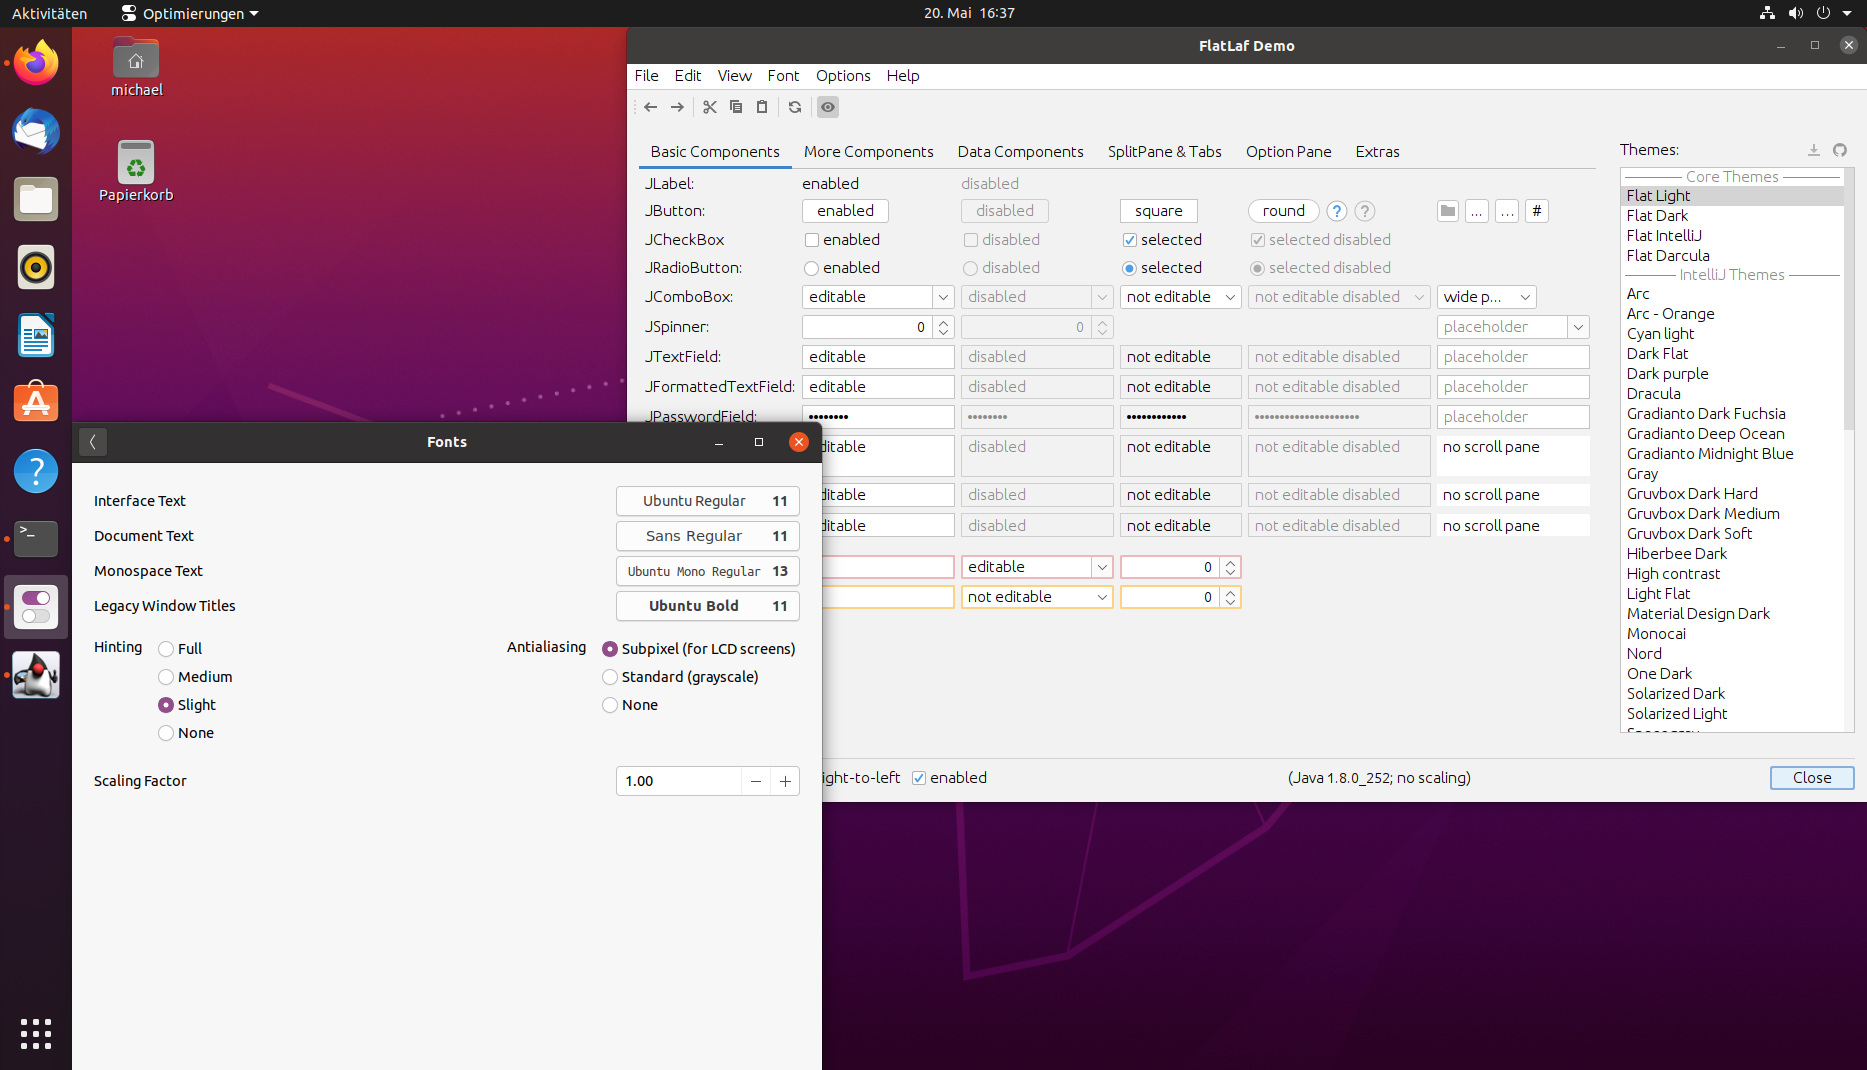Open the folder icon next to JButton row
This screenshot has width=1867, height=1070.
point(1447,211)
